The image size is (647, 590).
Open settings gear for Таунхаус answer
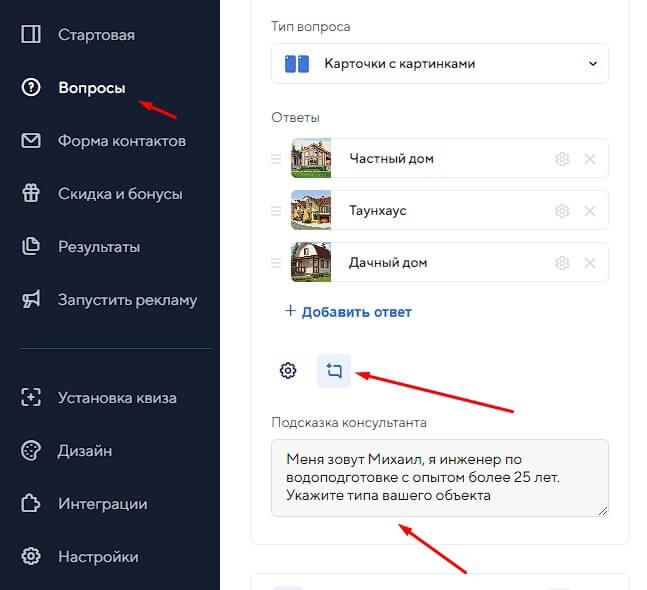coord(562,211)
